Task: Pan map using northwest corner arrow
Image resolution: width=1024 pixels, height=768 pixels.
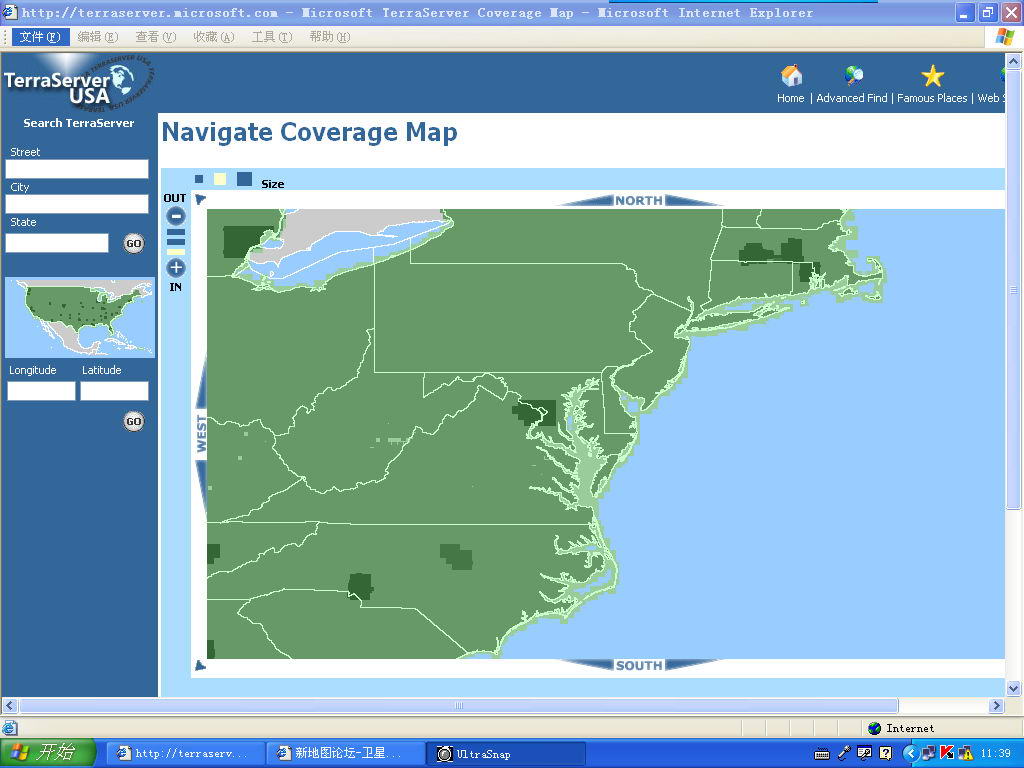Action: (200, 200)
